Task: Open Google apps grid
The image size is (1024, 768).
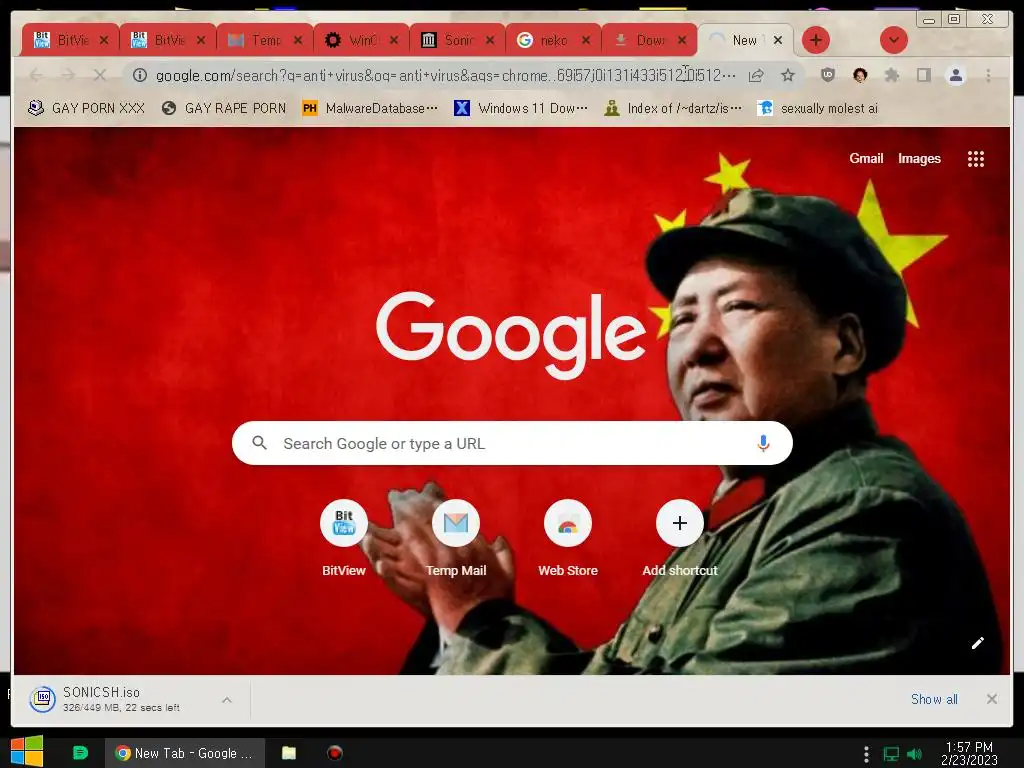Action: (x=976, y=159)
